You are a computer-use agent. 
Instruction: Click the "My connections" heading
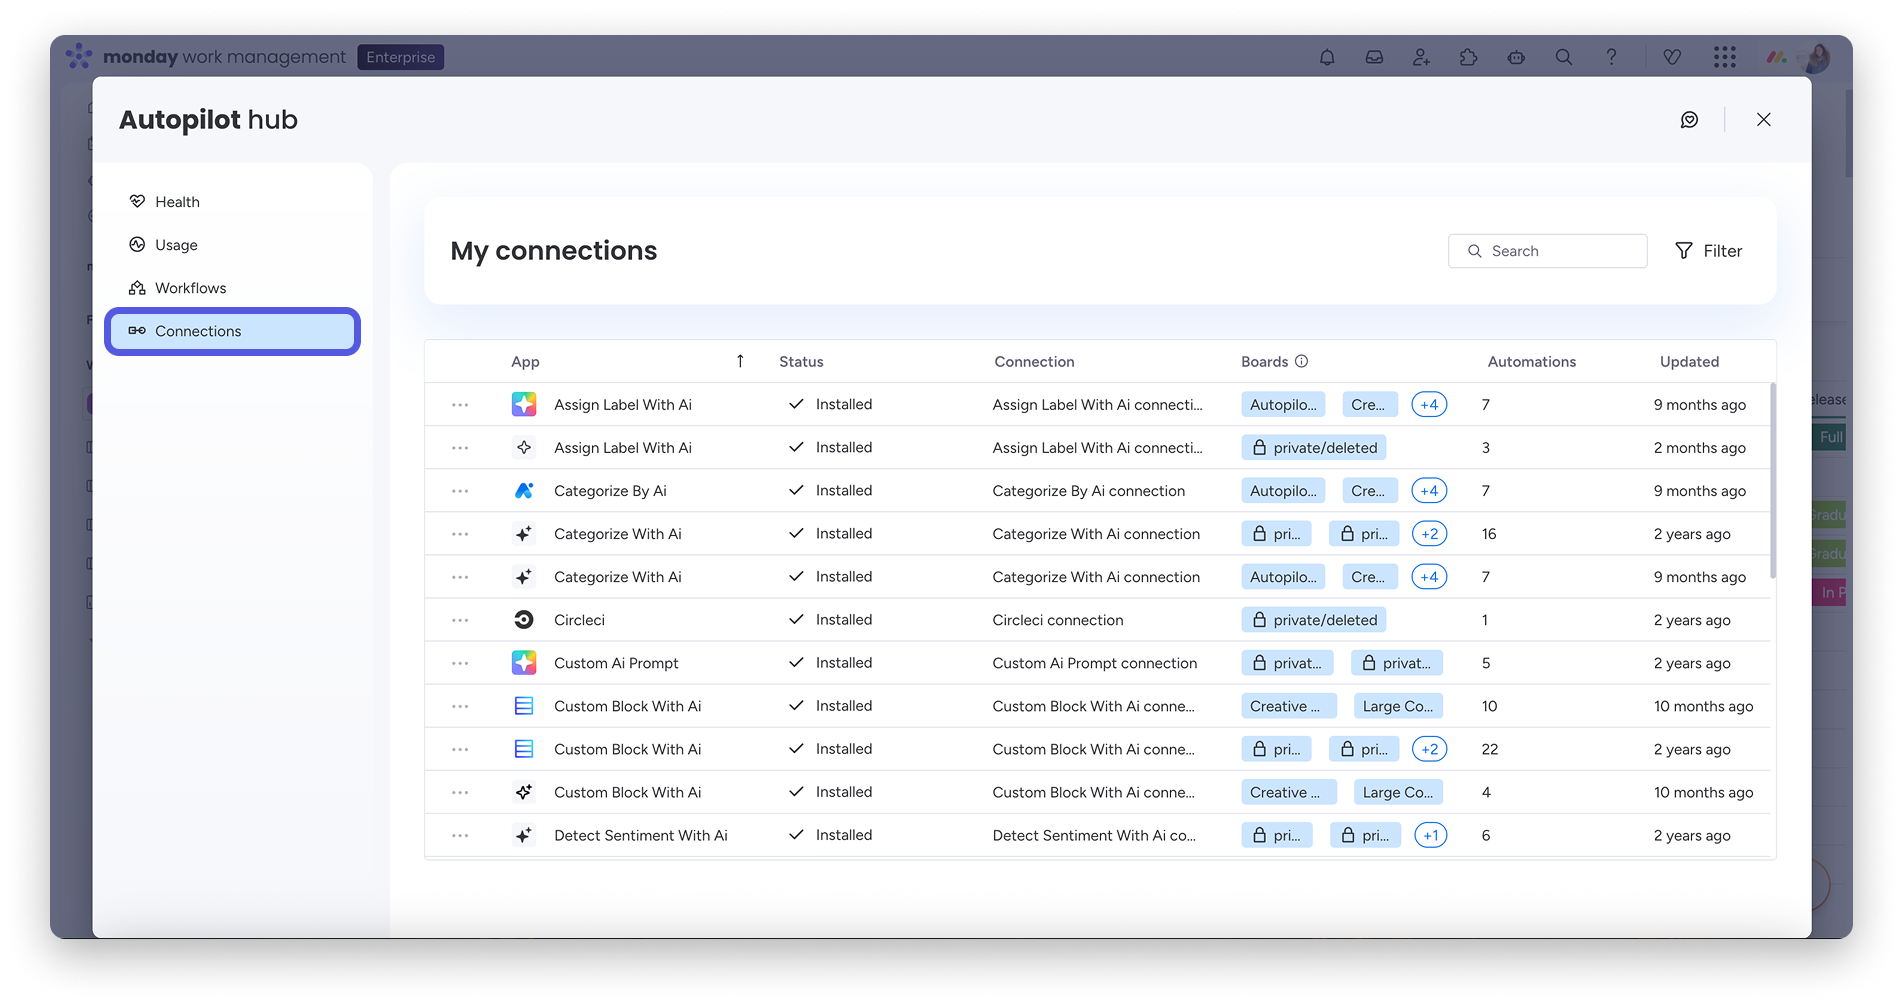pyautogui.click(x=554, y=251)
